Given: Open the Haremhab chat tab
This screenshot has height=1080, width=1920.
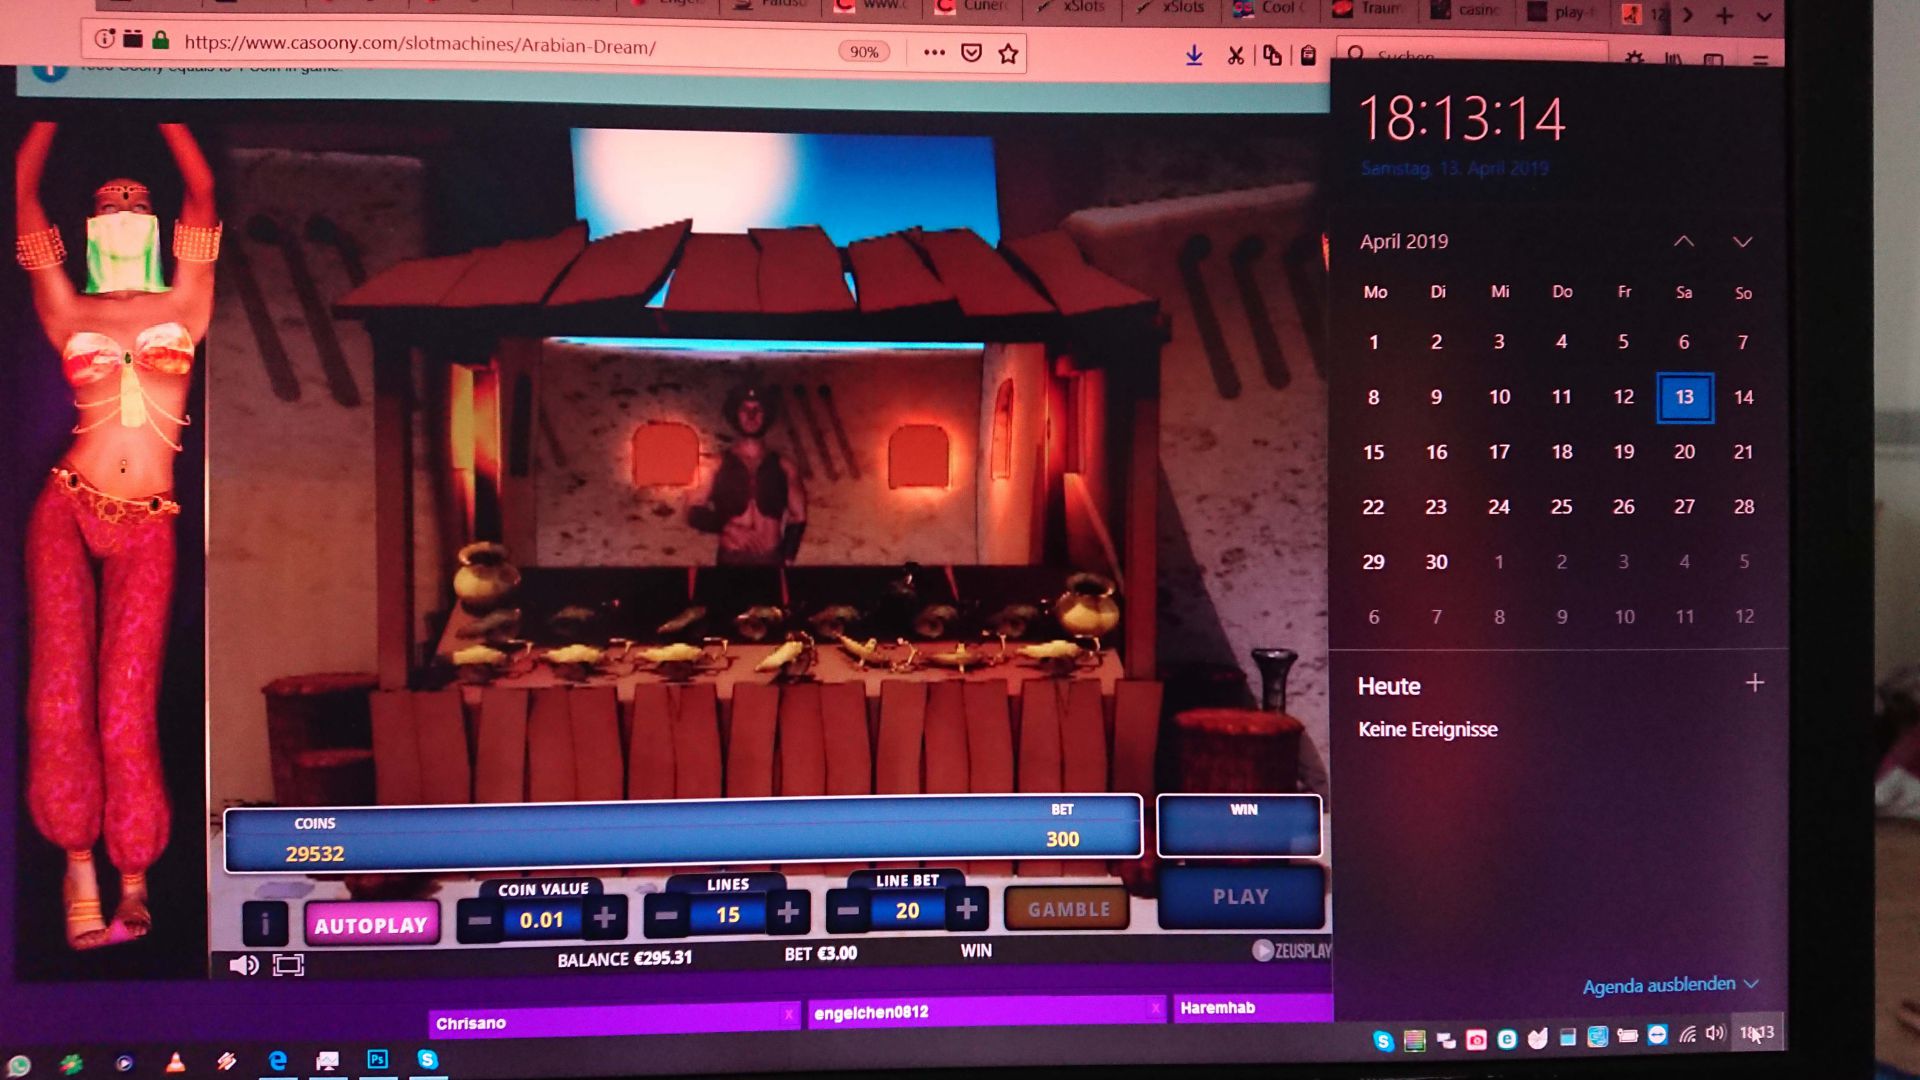Looking at the screenshot, I should pos(1253,1008).
